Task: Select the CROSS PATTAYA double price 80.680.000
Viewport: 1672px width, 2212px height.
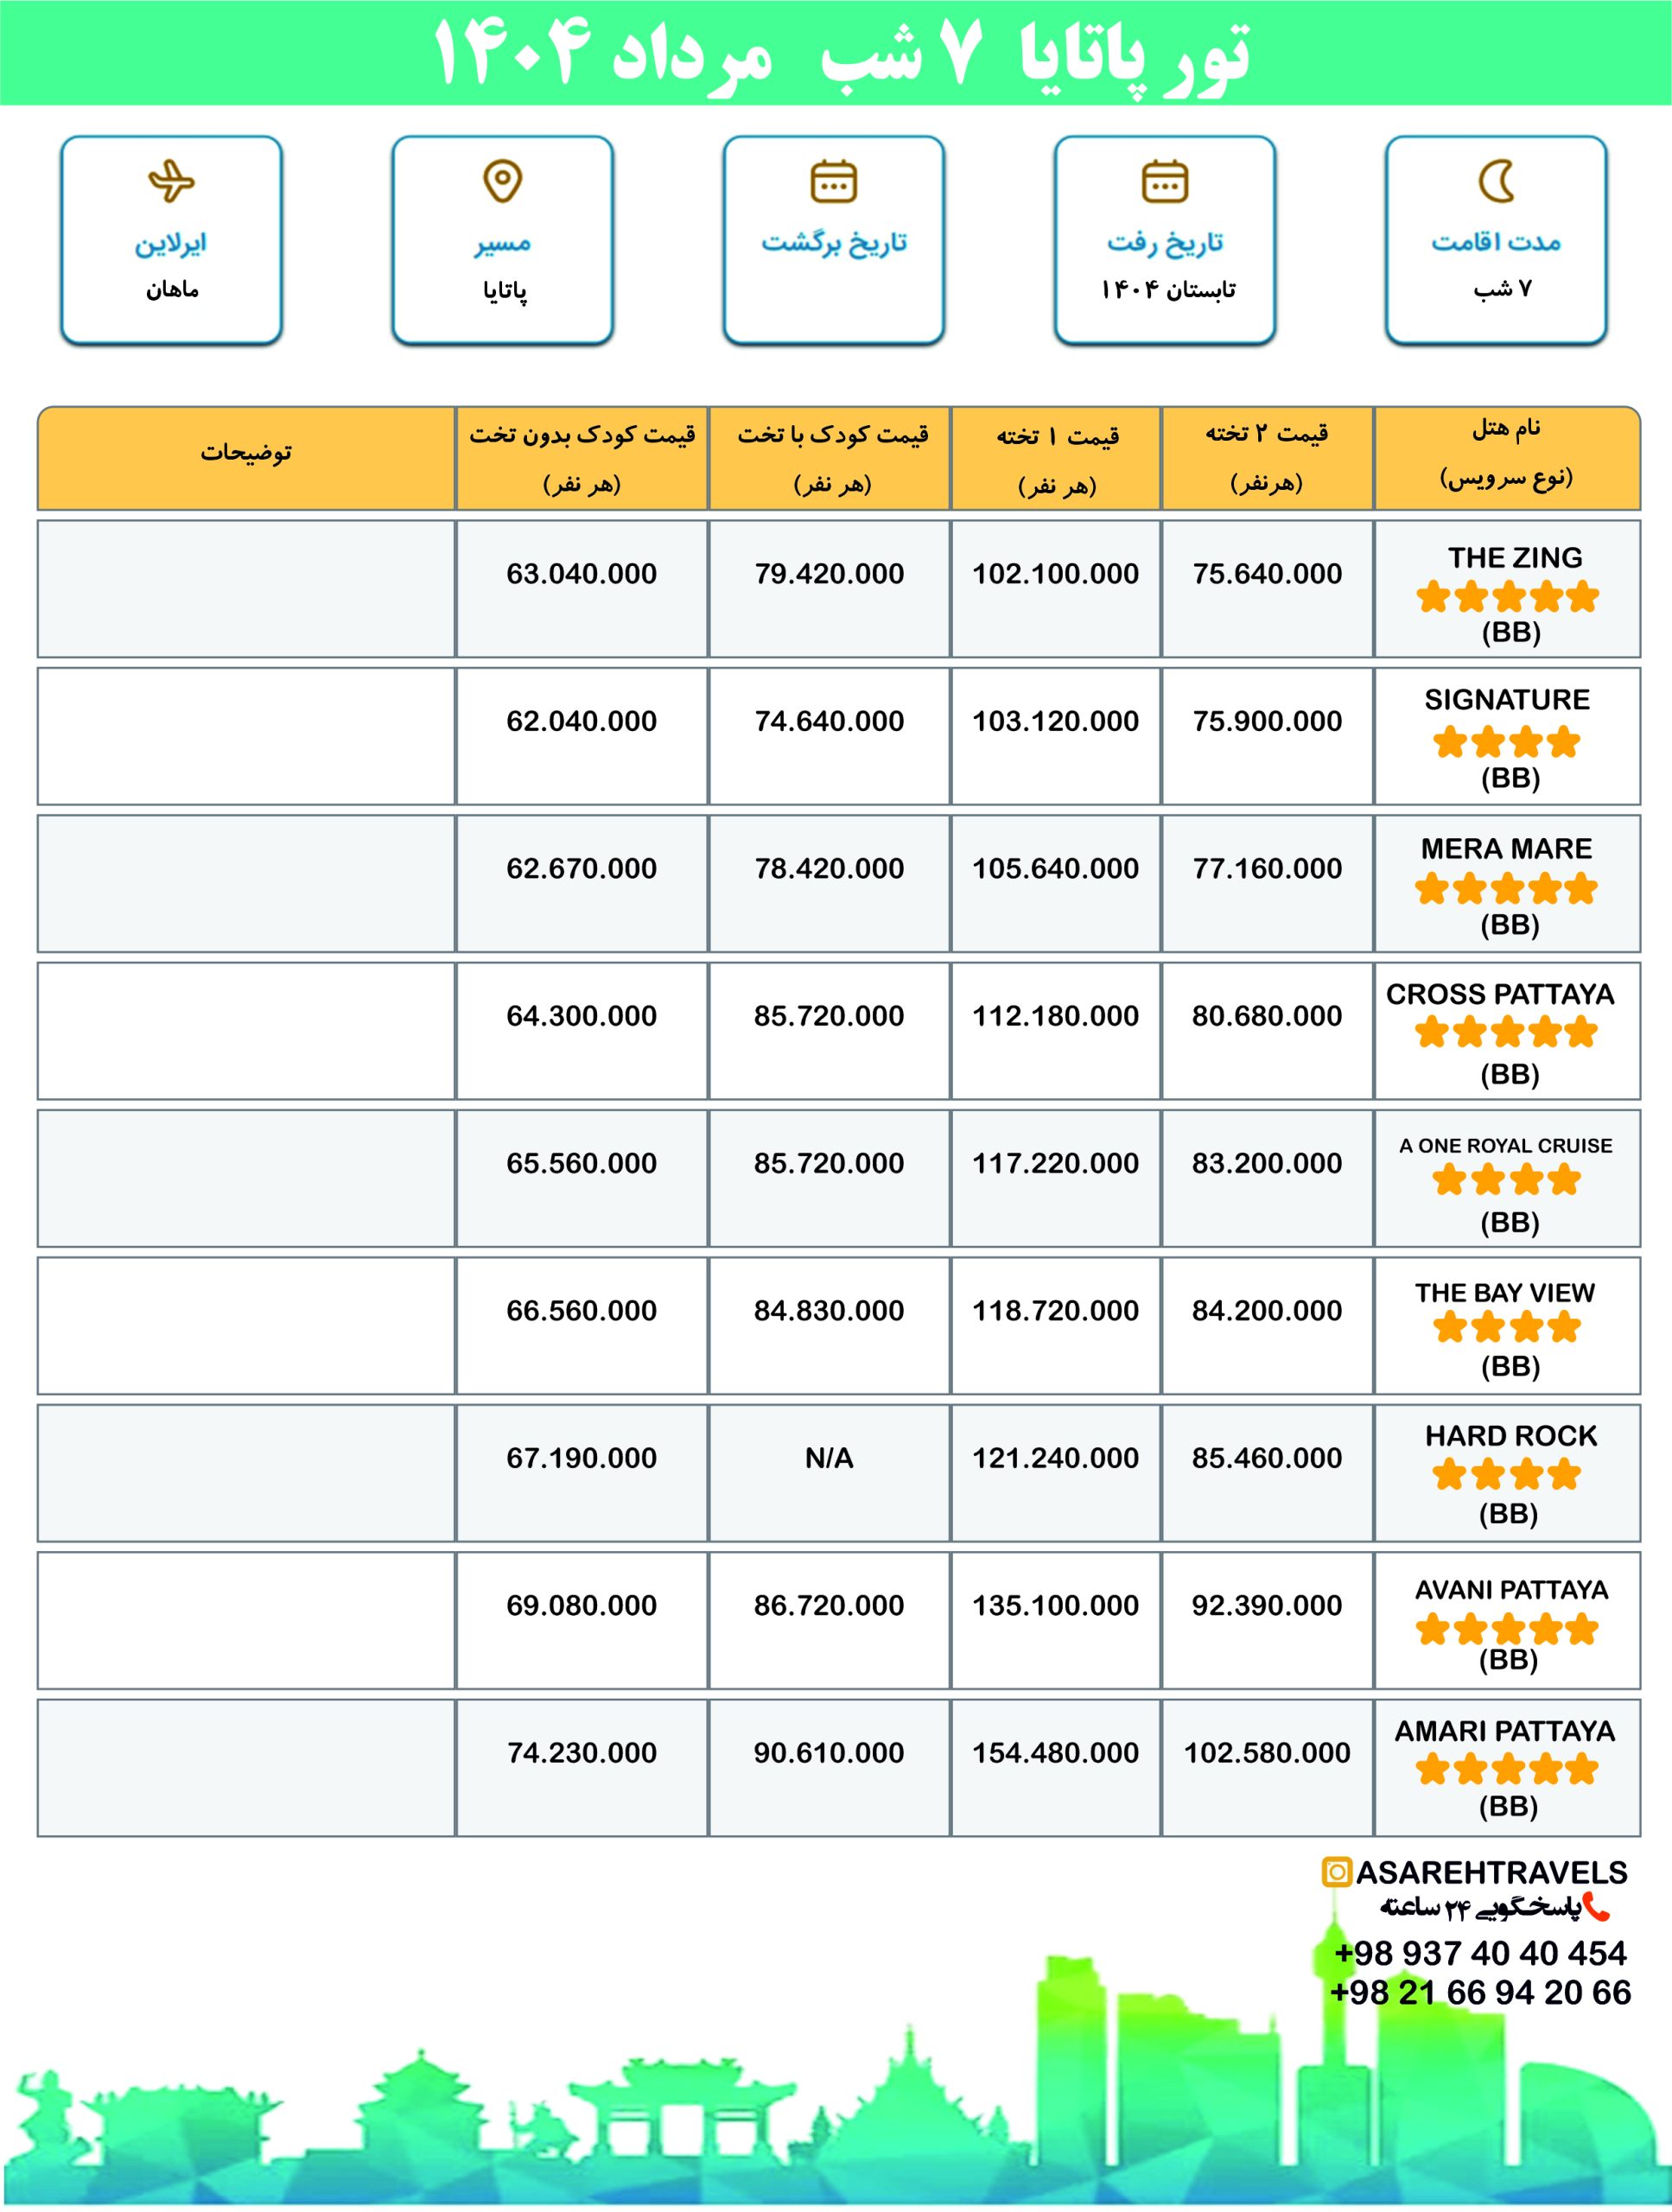Action: pos(1267,1016)
